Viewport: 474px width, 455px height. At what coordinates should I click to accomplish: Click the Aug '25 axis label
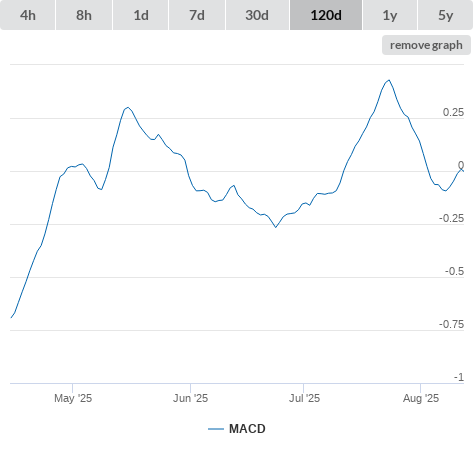click(x=421, y=398)
